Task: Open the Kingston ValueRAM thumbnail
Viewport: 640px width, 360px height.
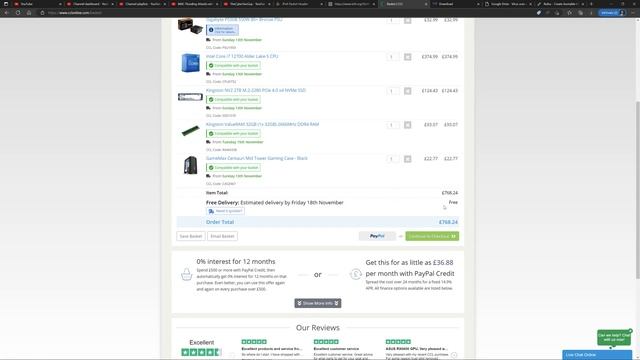Action: tap(190, 131)
